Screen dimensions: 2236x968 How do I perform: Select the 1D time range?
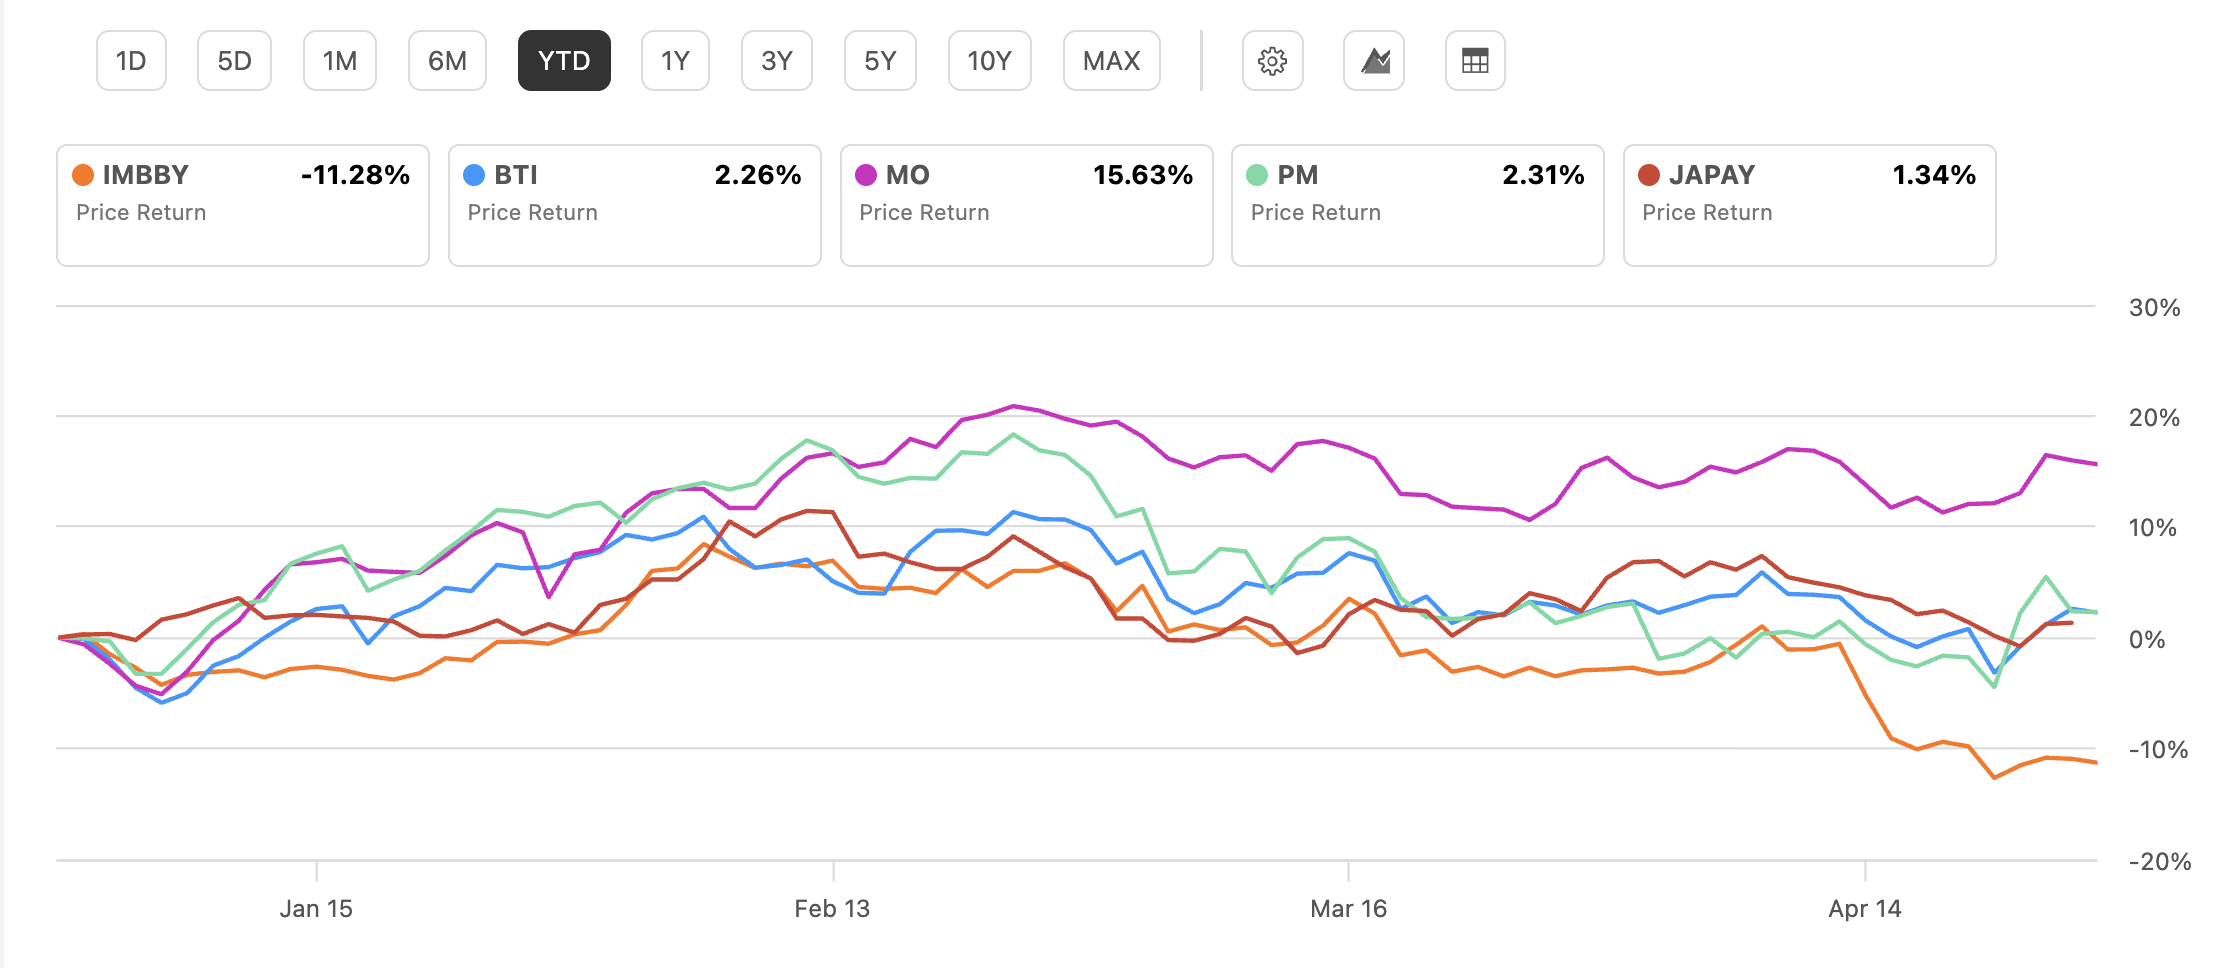pos(131,61)
